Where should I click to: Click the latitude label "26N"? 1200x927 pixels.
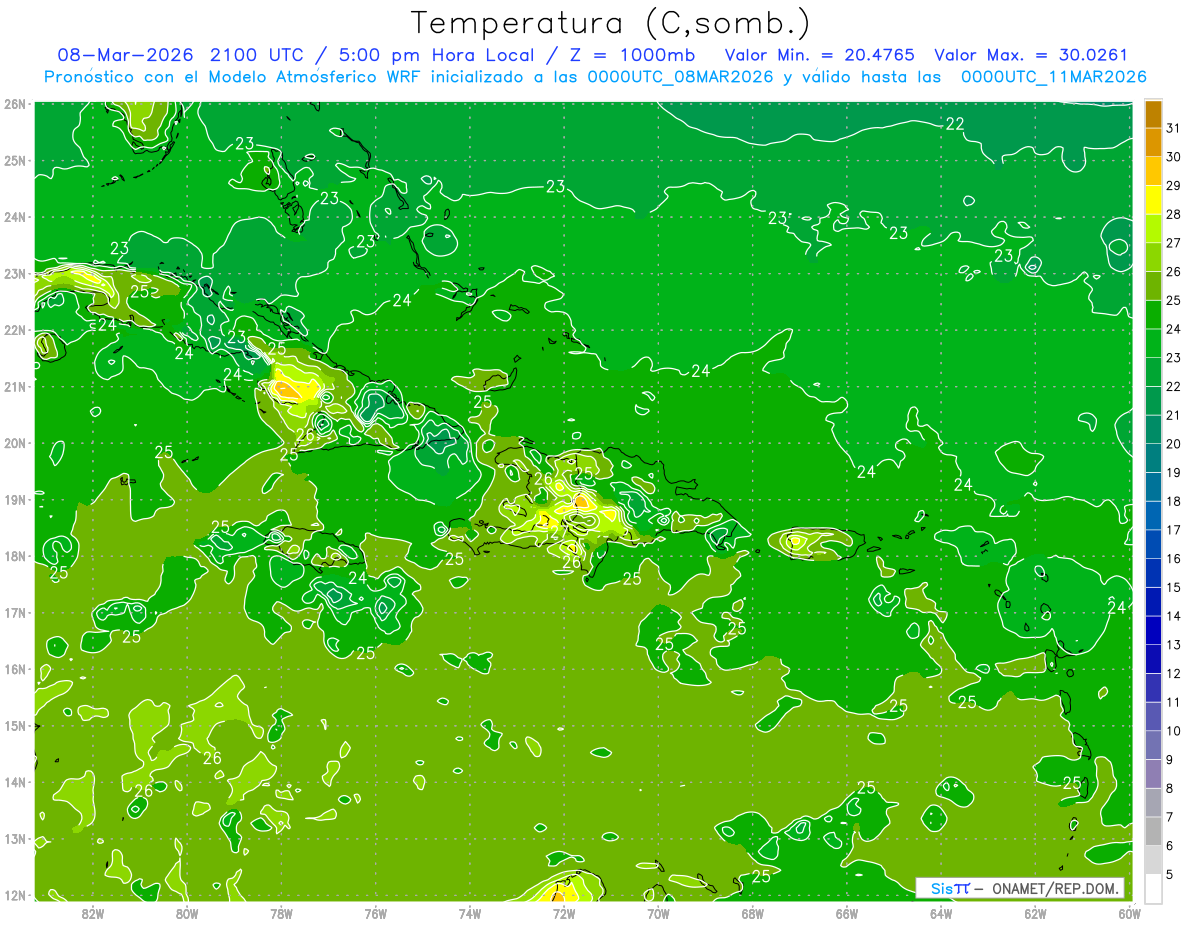point(16,104)
